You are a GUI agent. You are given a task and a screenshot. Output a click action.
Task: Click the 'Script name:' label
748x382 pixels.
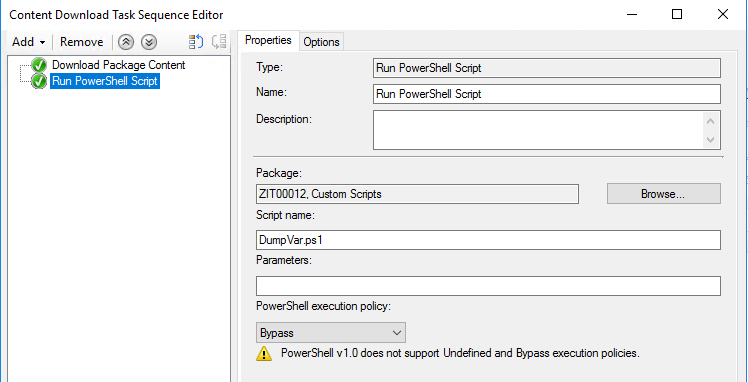pyautogui.click(x=286, y=215)
